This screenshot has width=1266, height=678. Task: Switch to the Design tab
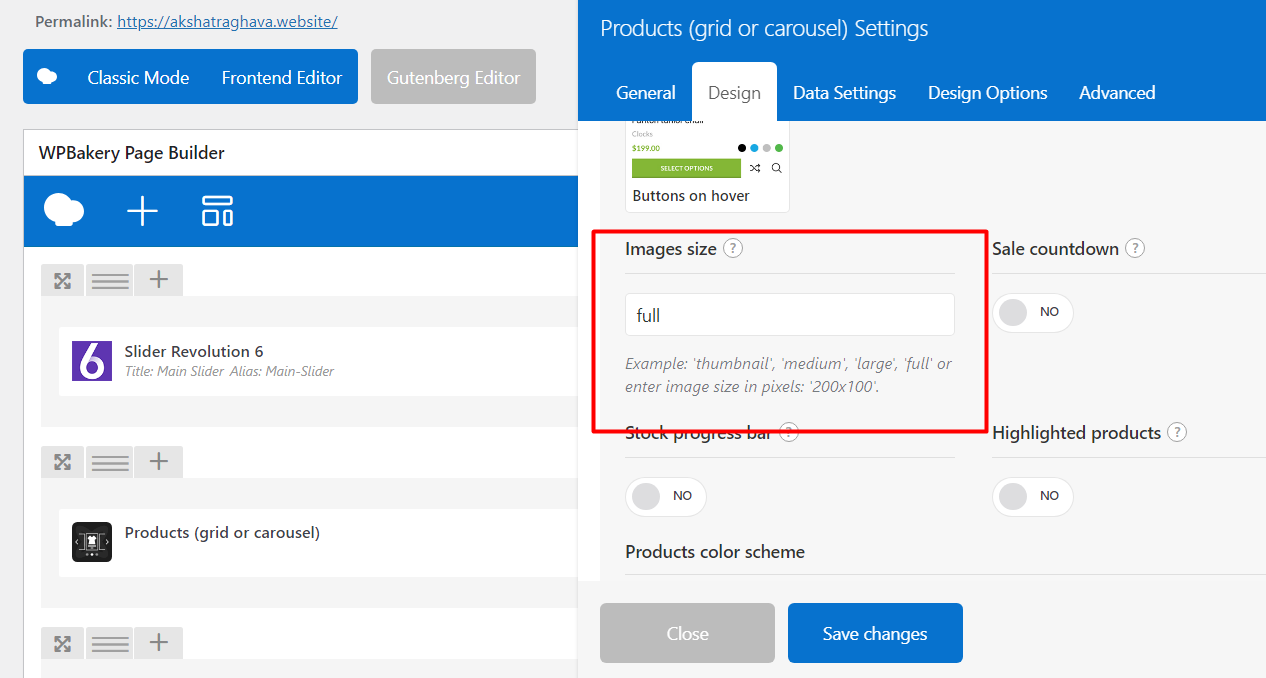[734, 92]
